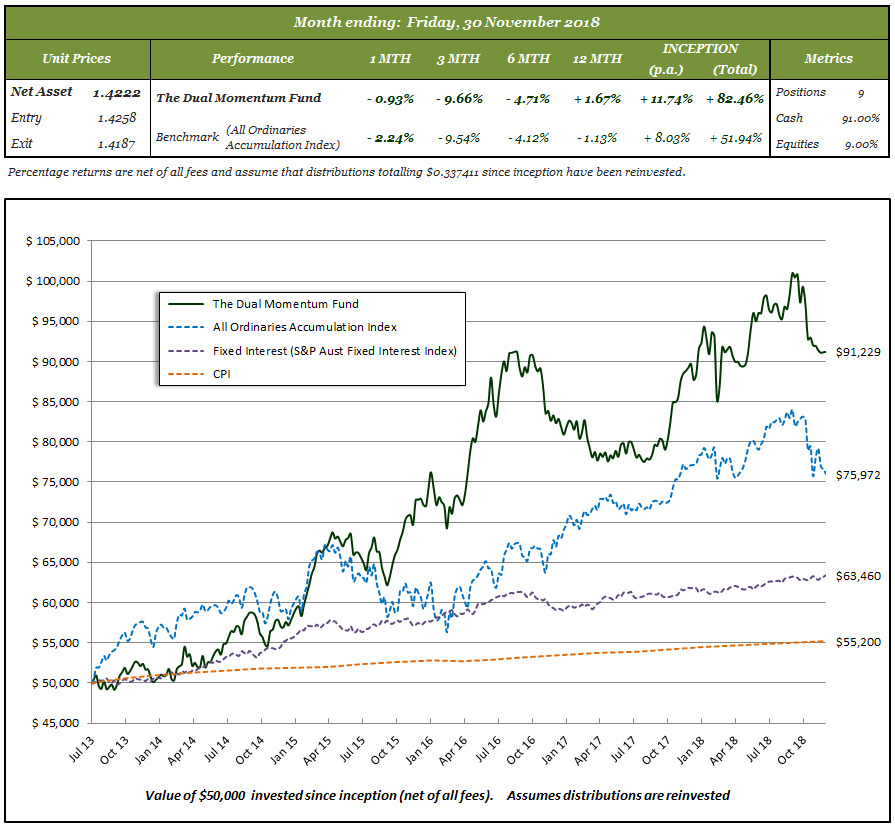895x826 pixels.
Task: Click the Entry price 1.4258
Action: (x=118, y=119)
